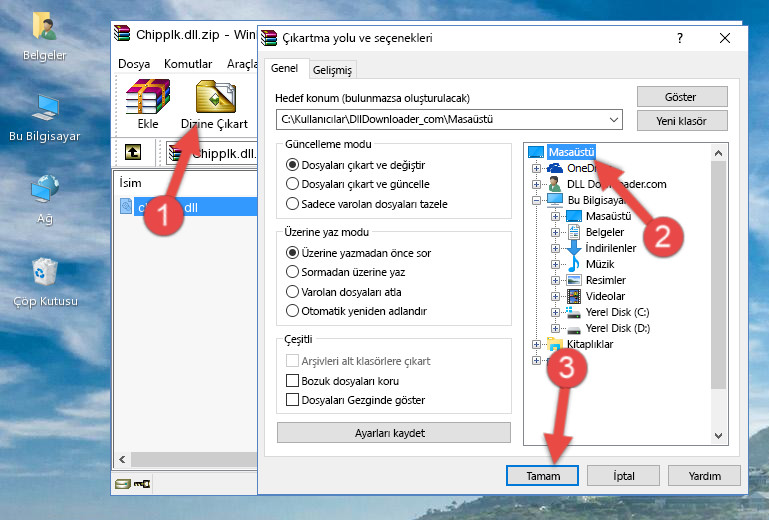Select Masaüstü root in folder tree

coord(571,152)
